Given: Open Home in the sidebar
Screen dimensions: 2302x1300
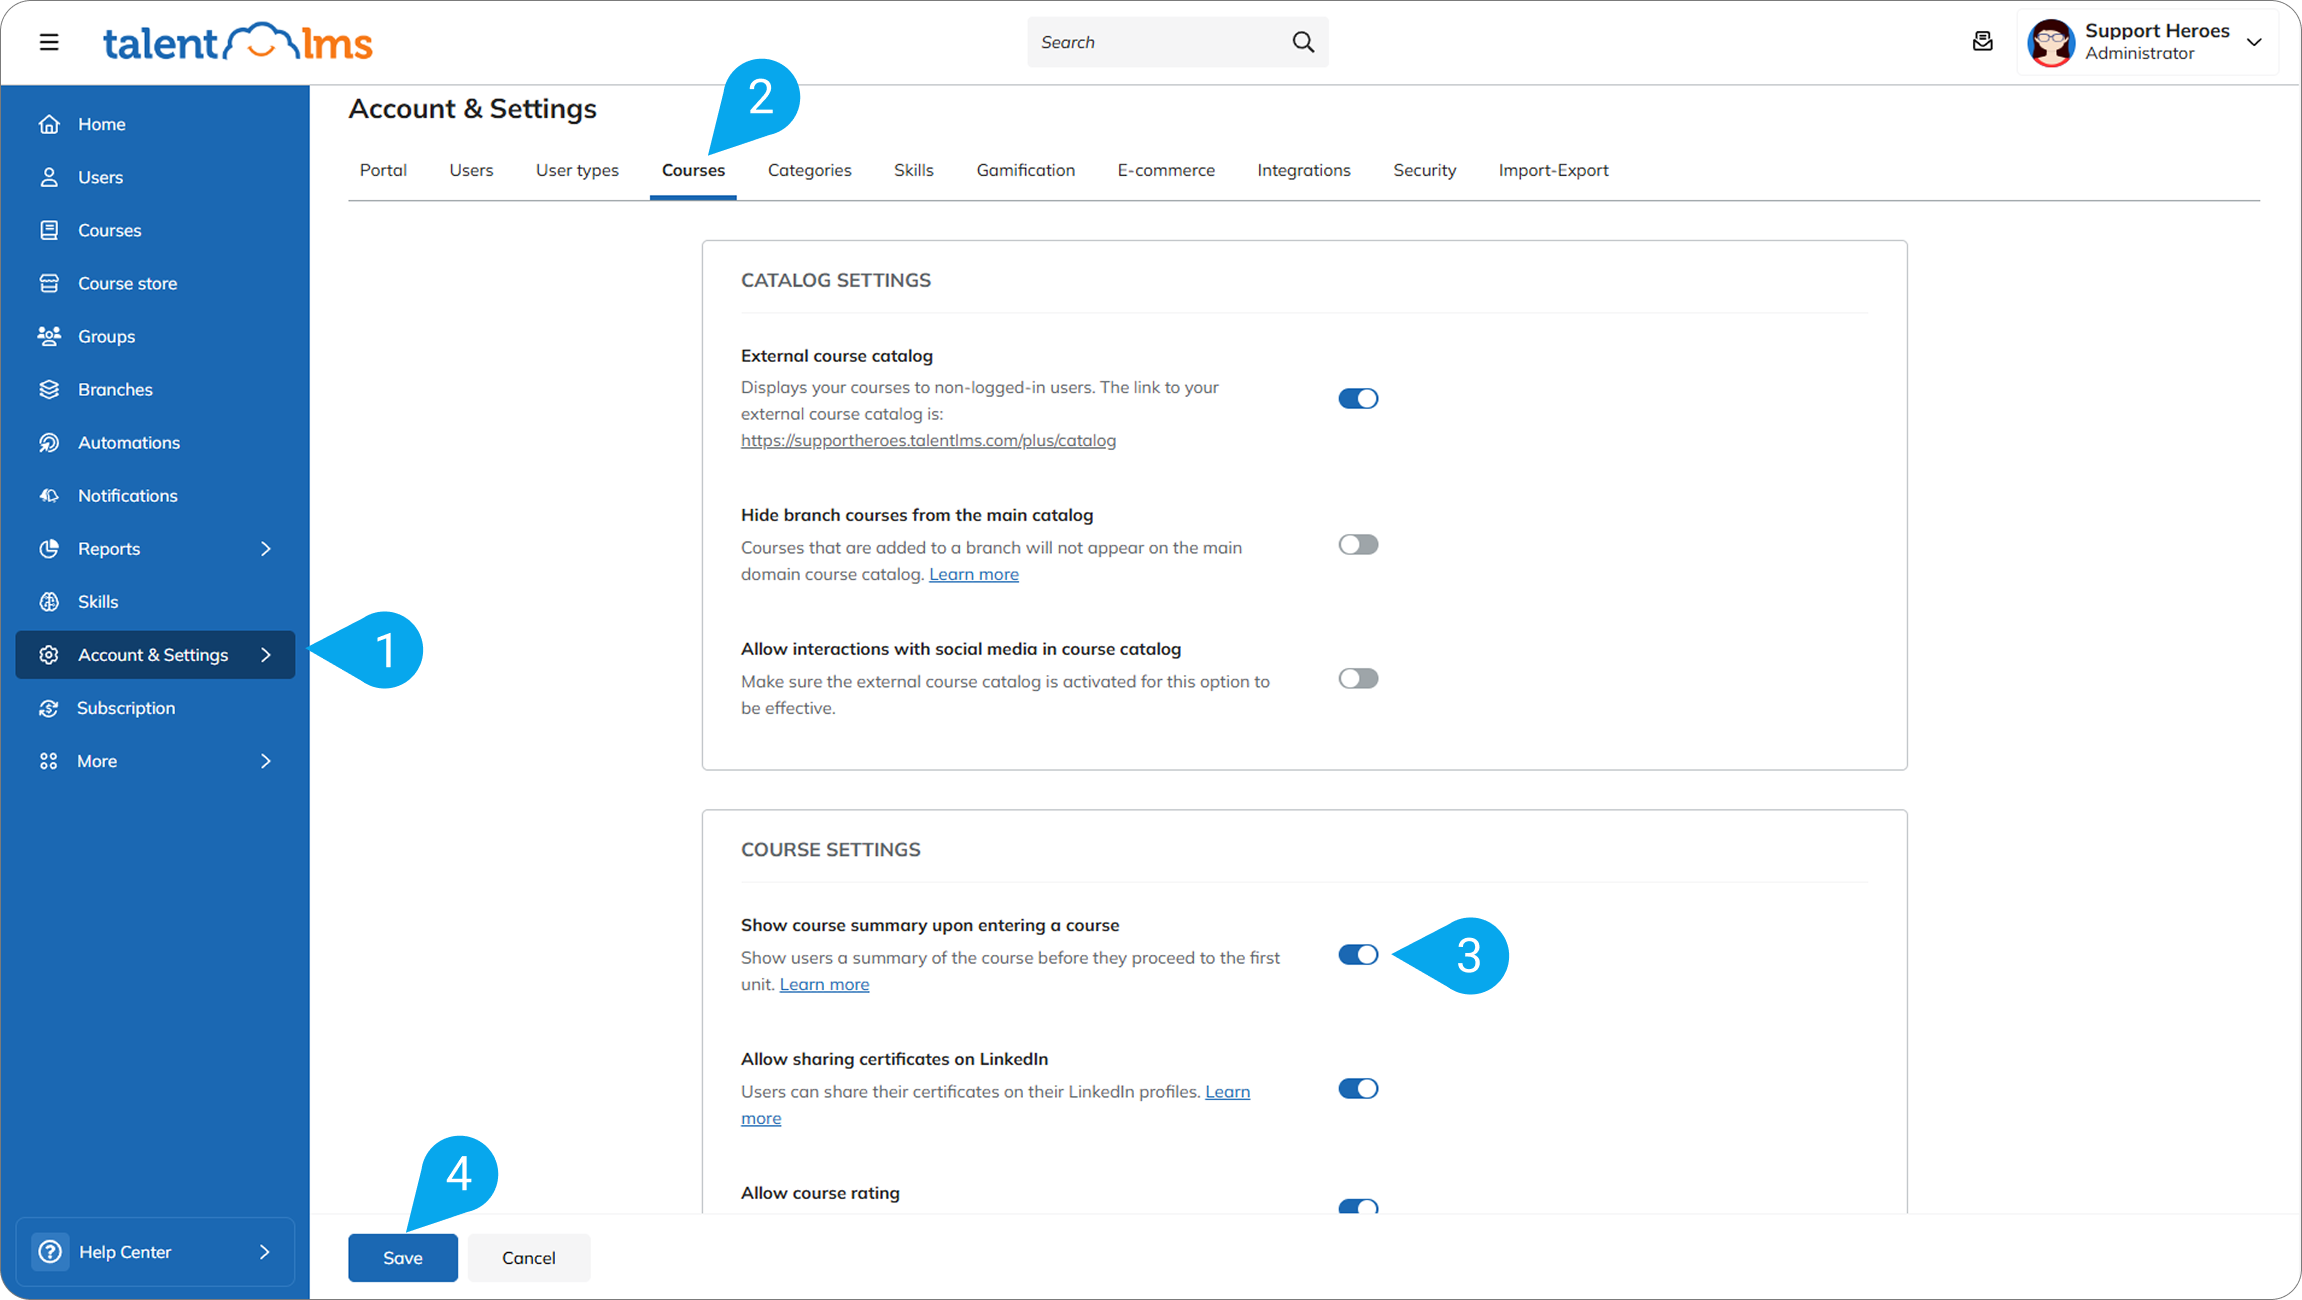Looking at the screenshot, I should point(155,124).
